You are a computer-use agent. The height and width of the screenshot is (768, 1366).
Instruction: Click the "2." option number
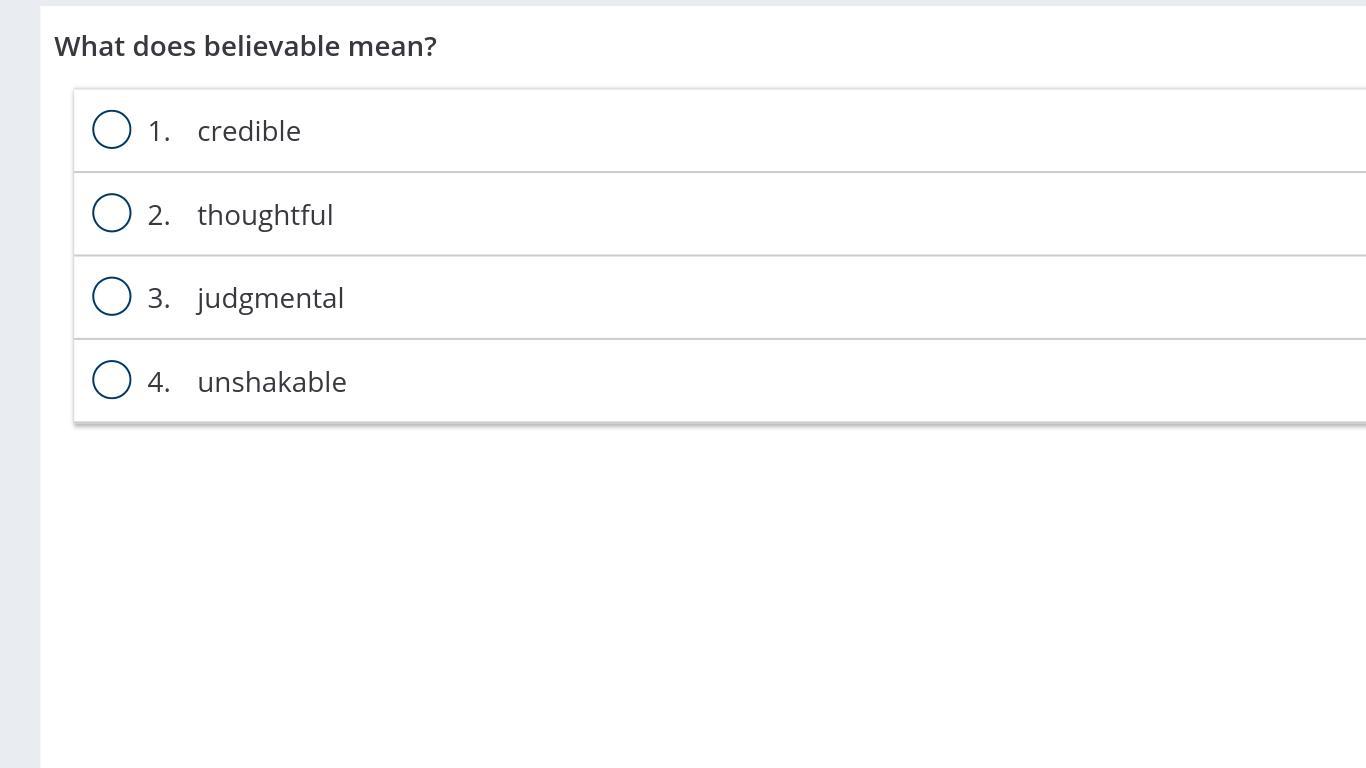pyautogui.click(x=159, y=215)
